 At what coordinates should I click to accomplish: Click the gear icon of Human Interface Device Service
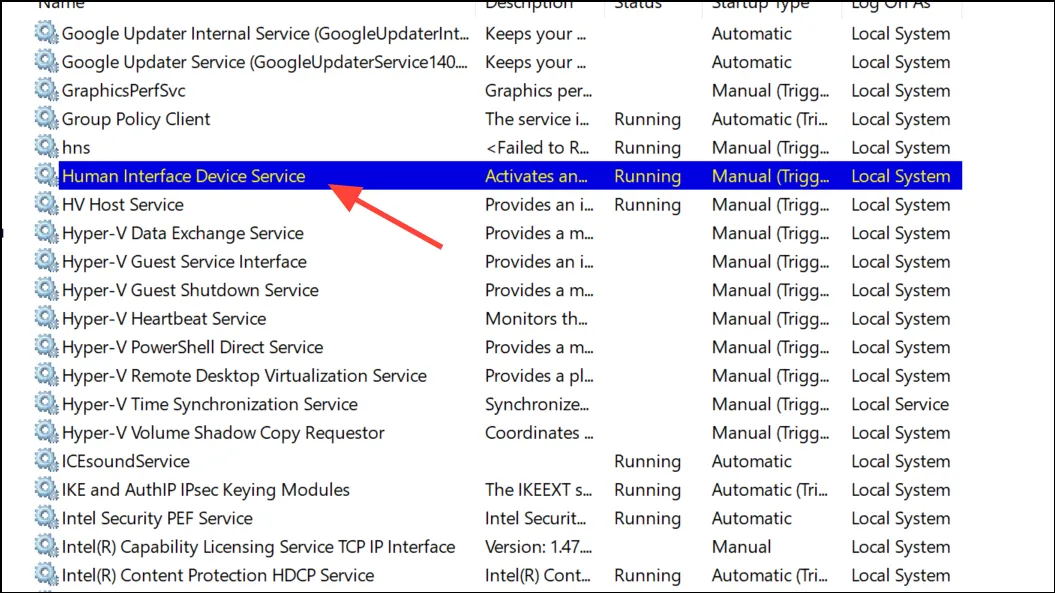(x=46, y=175)
